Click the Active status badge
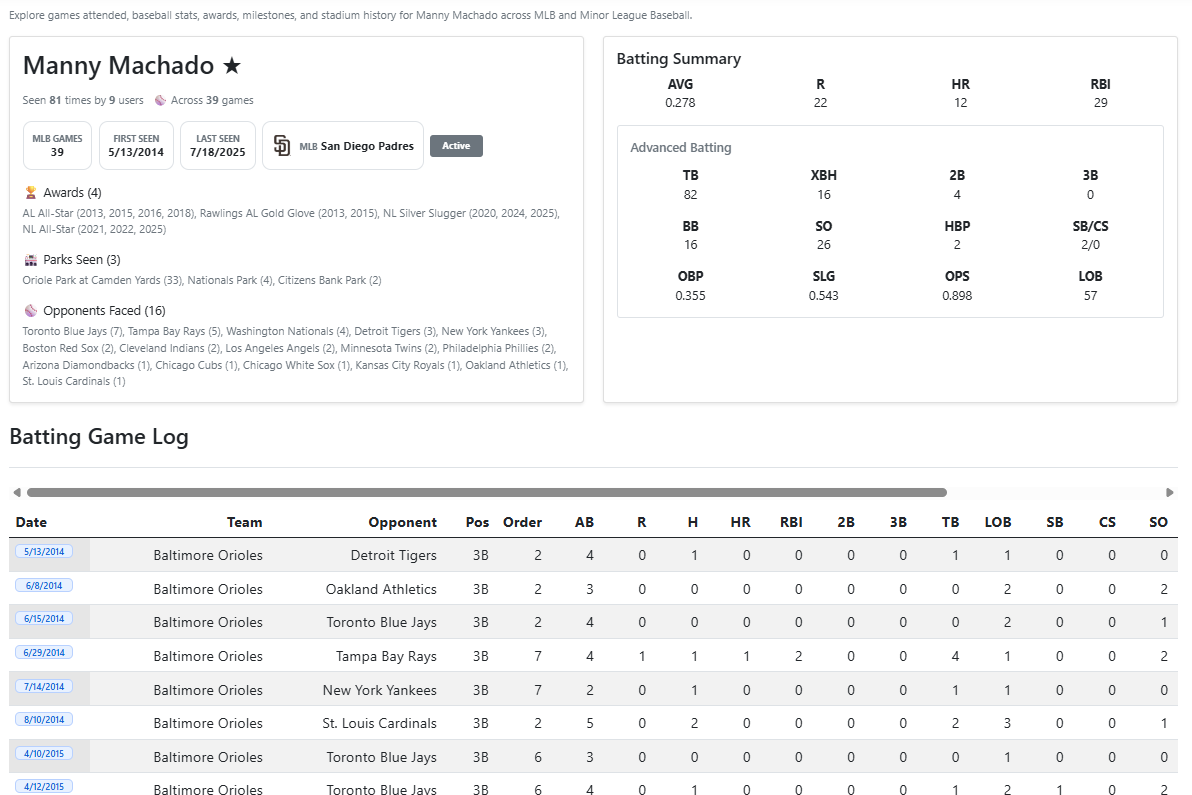Screen dimensions: 1192x795 pyautogui.click(x=456, y=146)
